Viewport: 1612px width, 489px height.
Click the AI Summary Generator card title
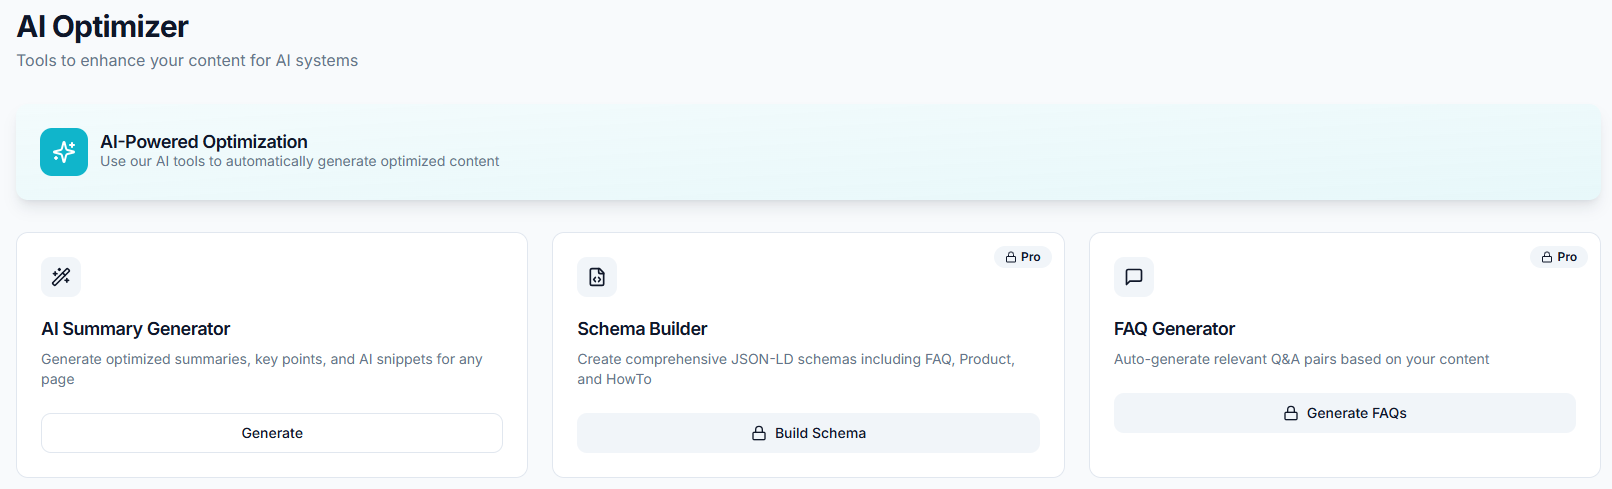136,329
